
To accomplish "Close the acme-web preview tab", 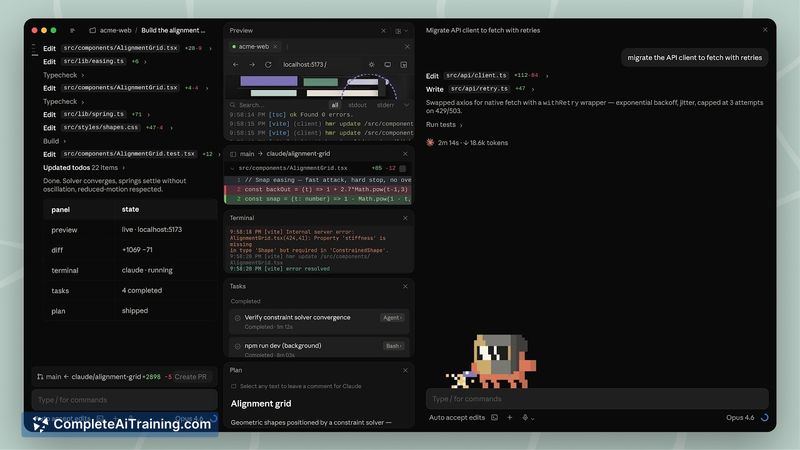I will (276, 46).
